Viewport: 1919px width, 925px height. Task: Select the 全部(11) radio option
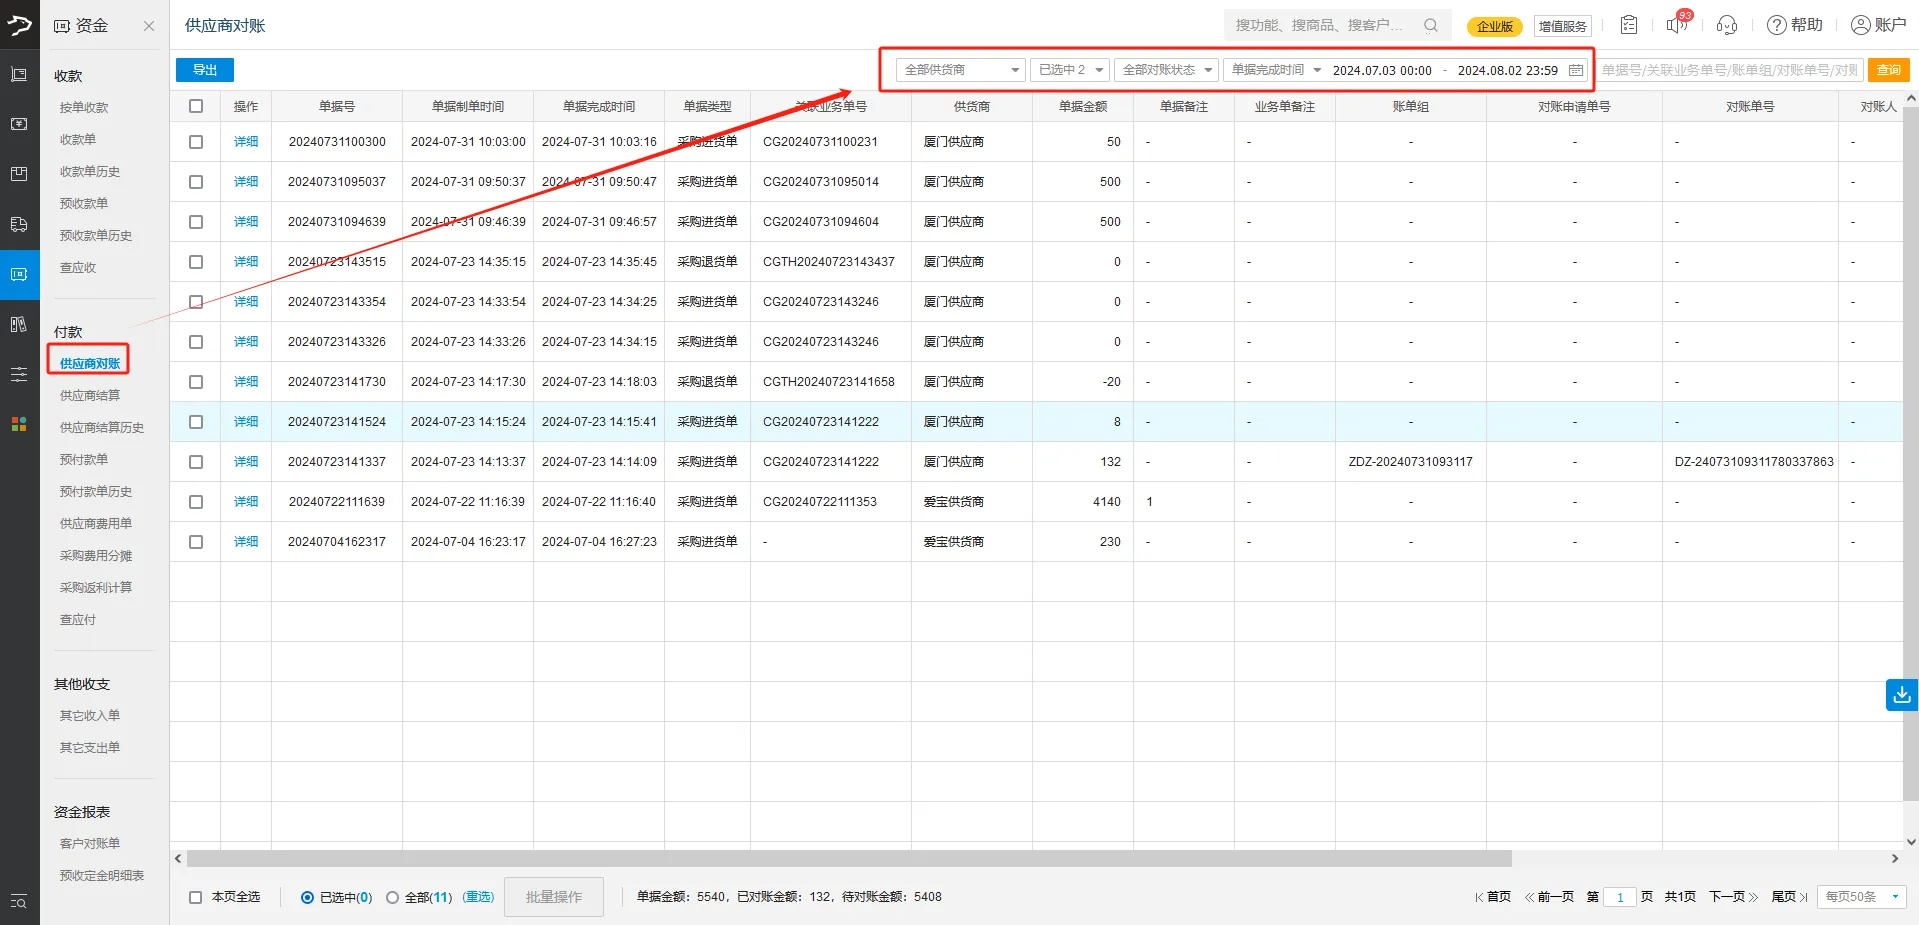coord(393,897)
